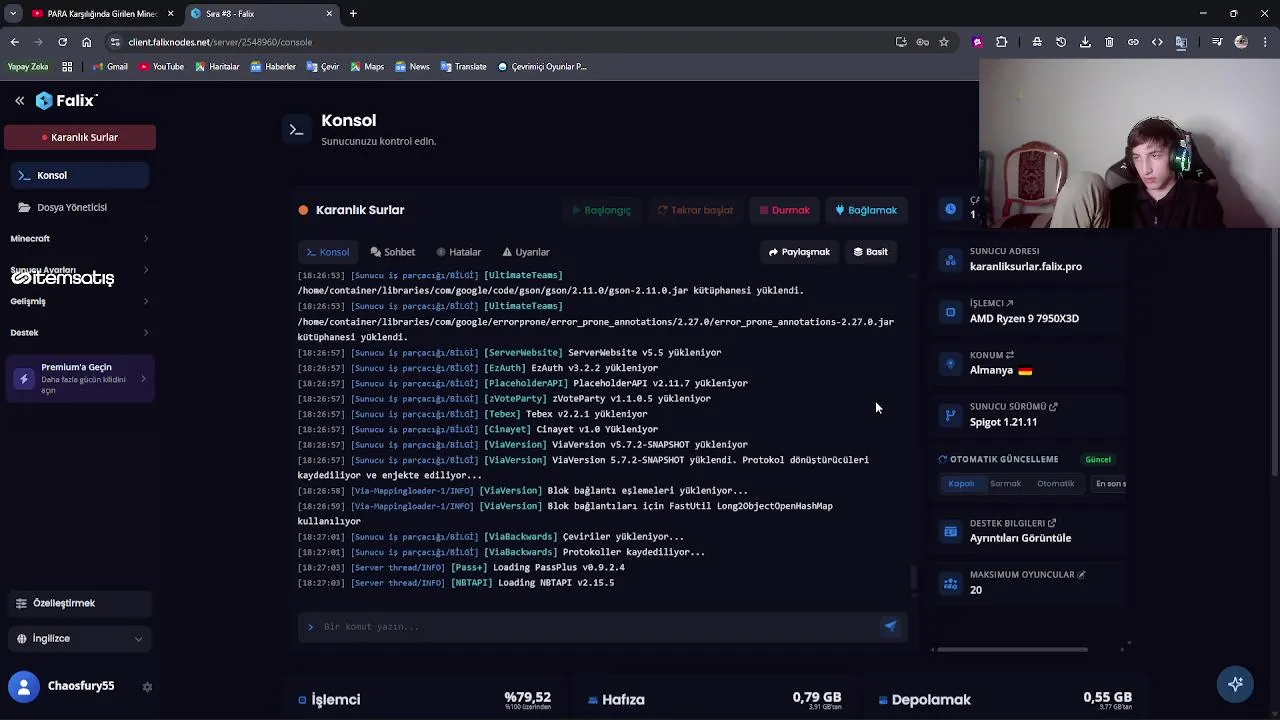Switch to the Hatalar tab

[459, 252]
